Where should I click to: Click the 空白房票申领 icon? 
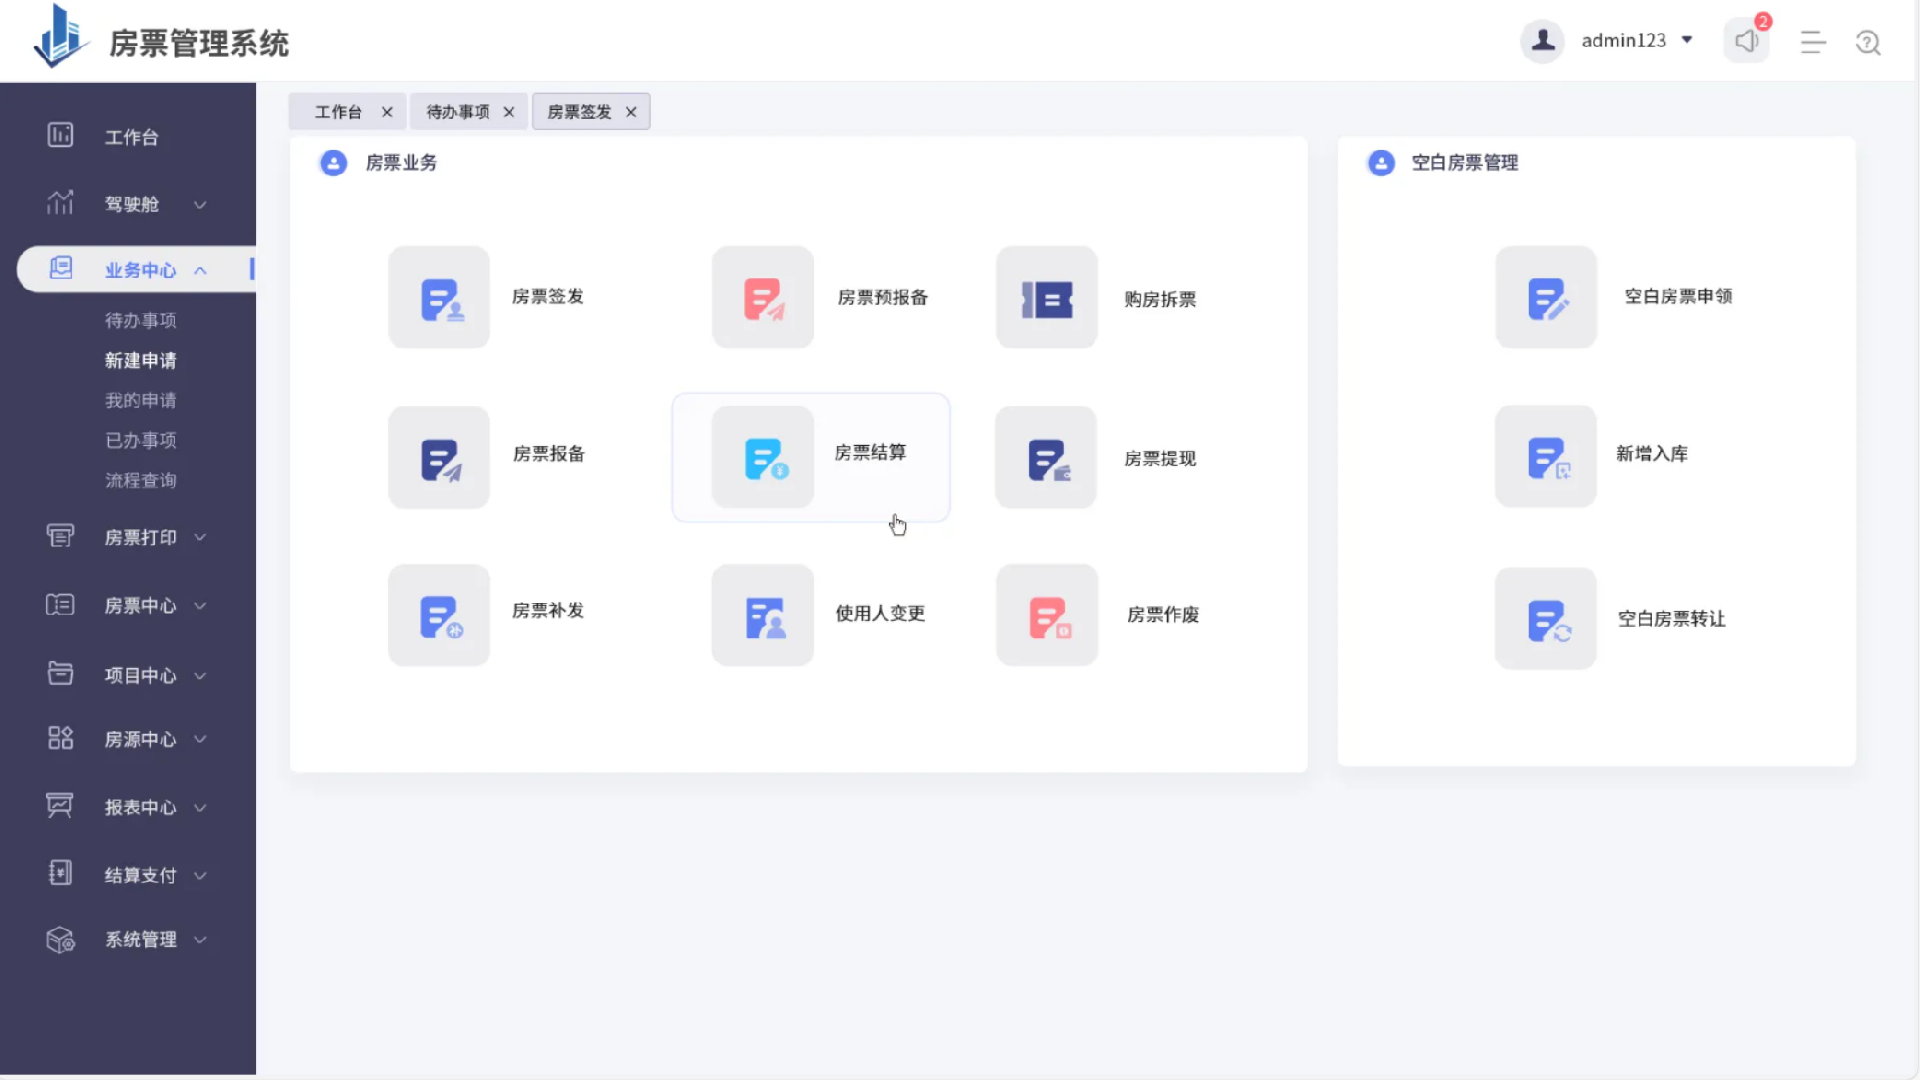1545,298
